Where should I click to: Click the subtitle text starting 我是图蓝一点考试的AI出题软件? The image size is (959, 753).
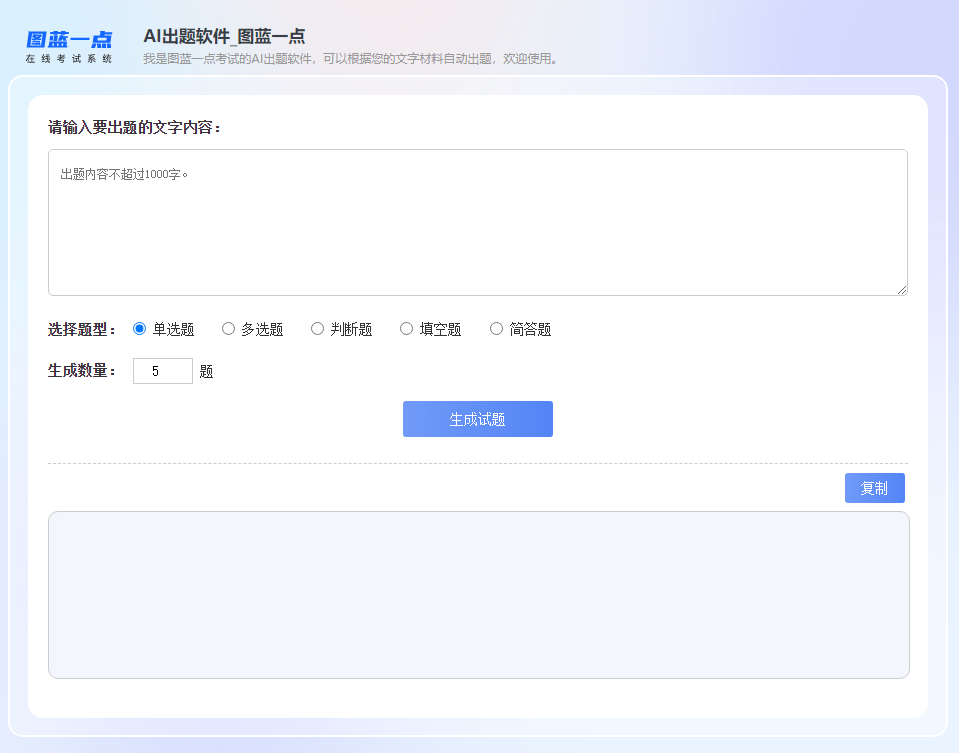pos(350,59)
